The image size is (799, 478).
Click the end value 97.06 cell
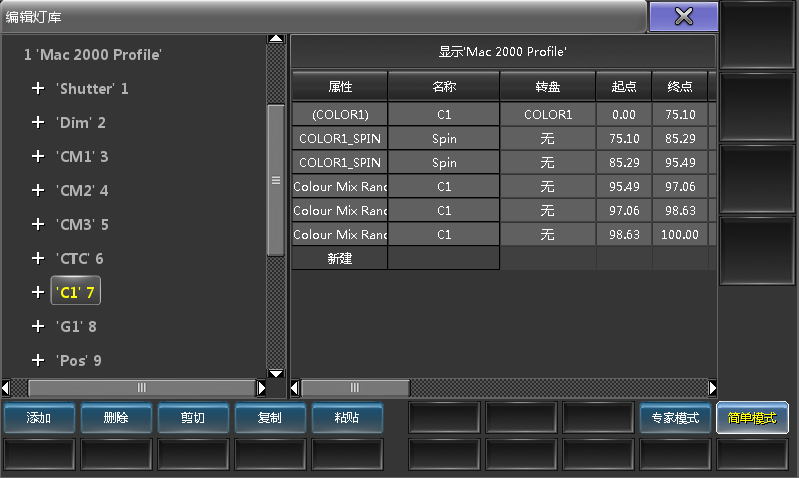click(x=680, y=187)
